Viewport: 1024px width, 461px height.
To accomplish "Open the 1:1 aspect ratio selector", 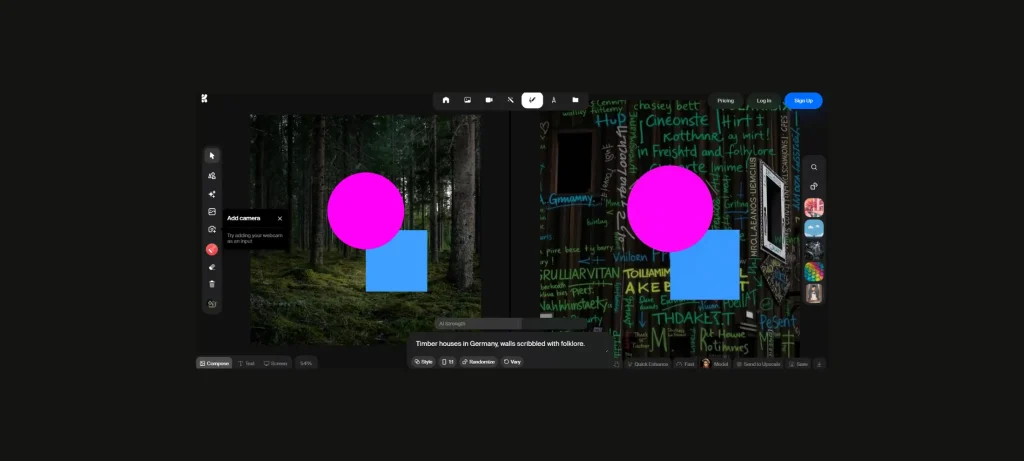I will (447, 362).
